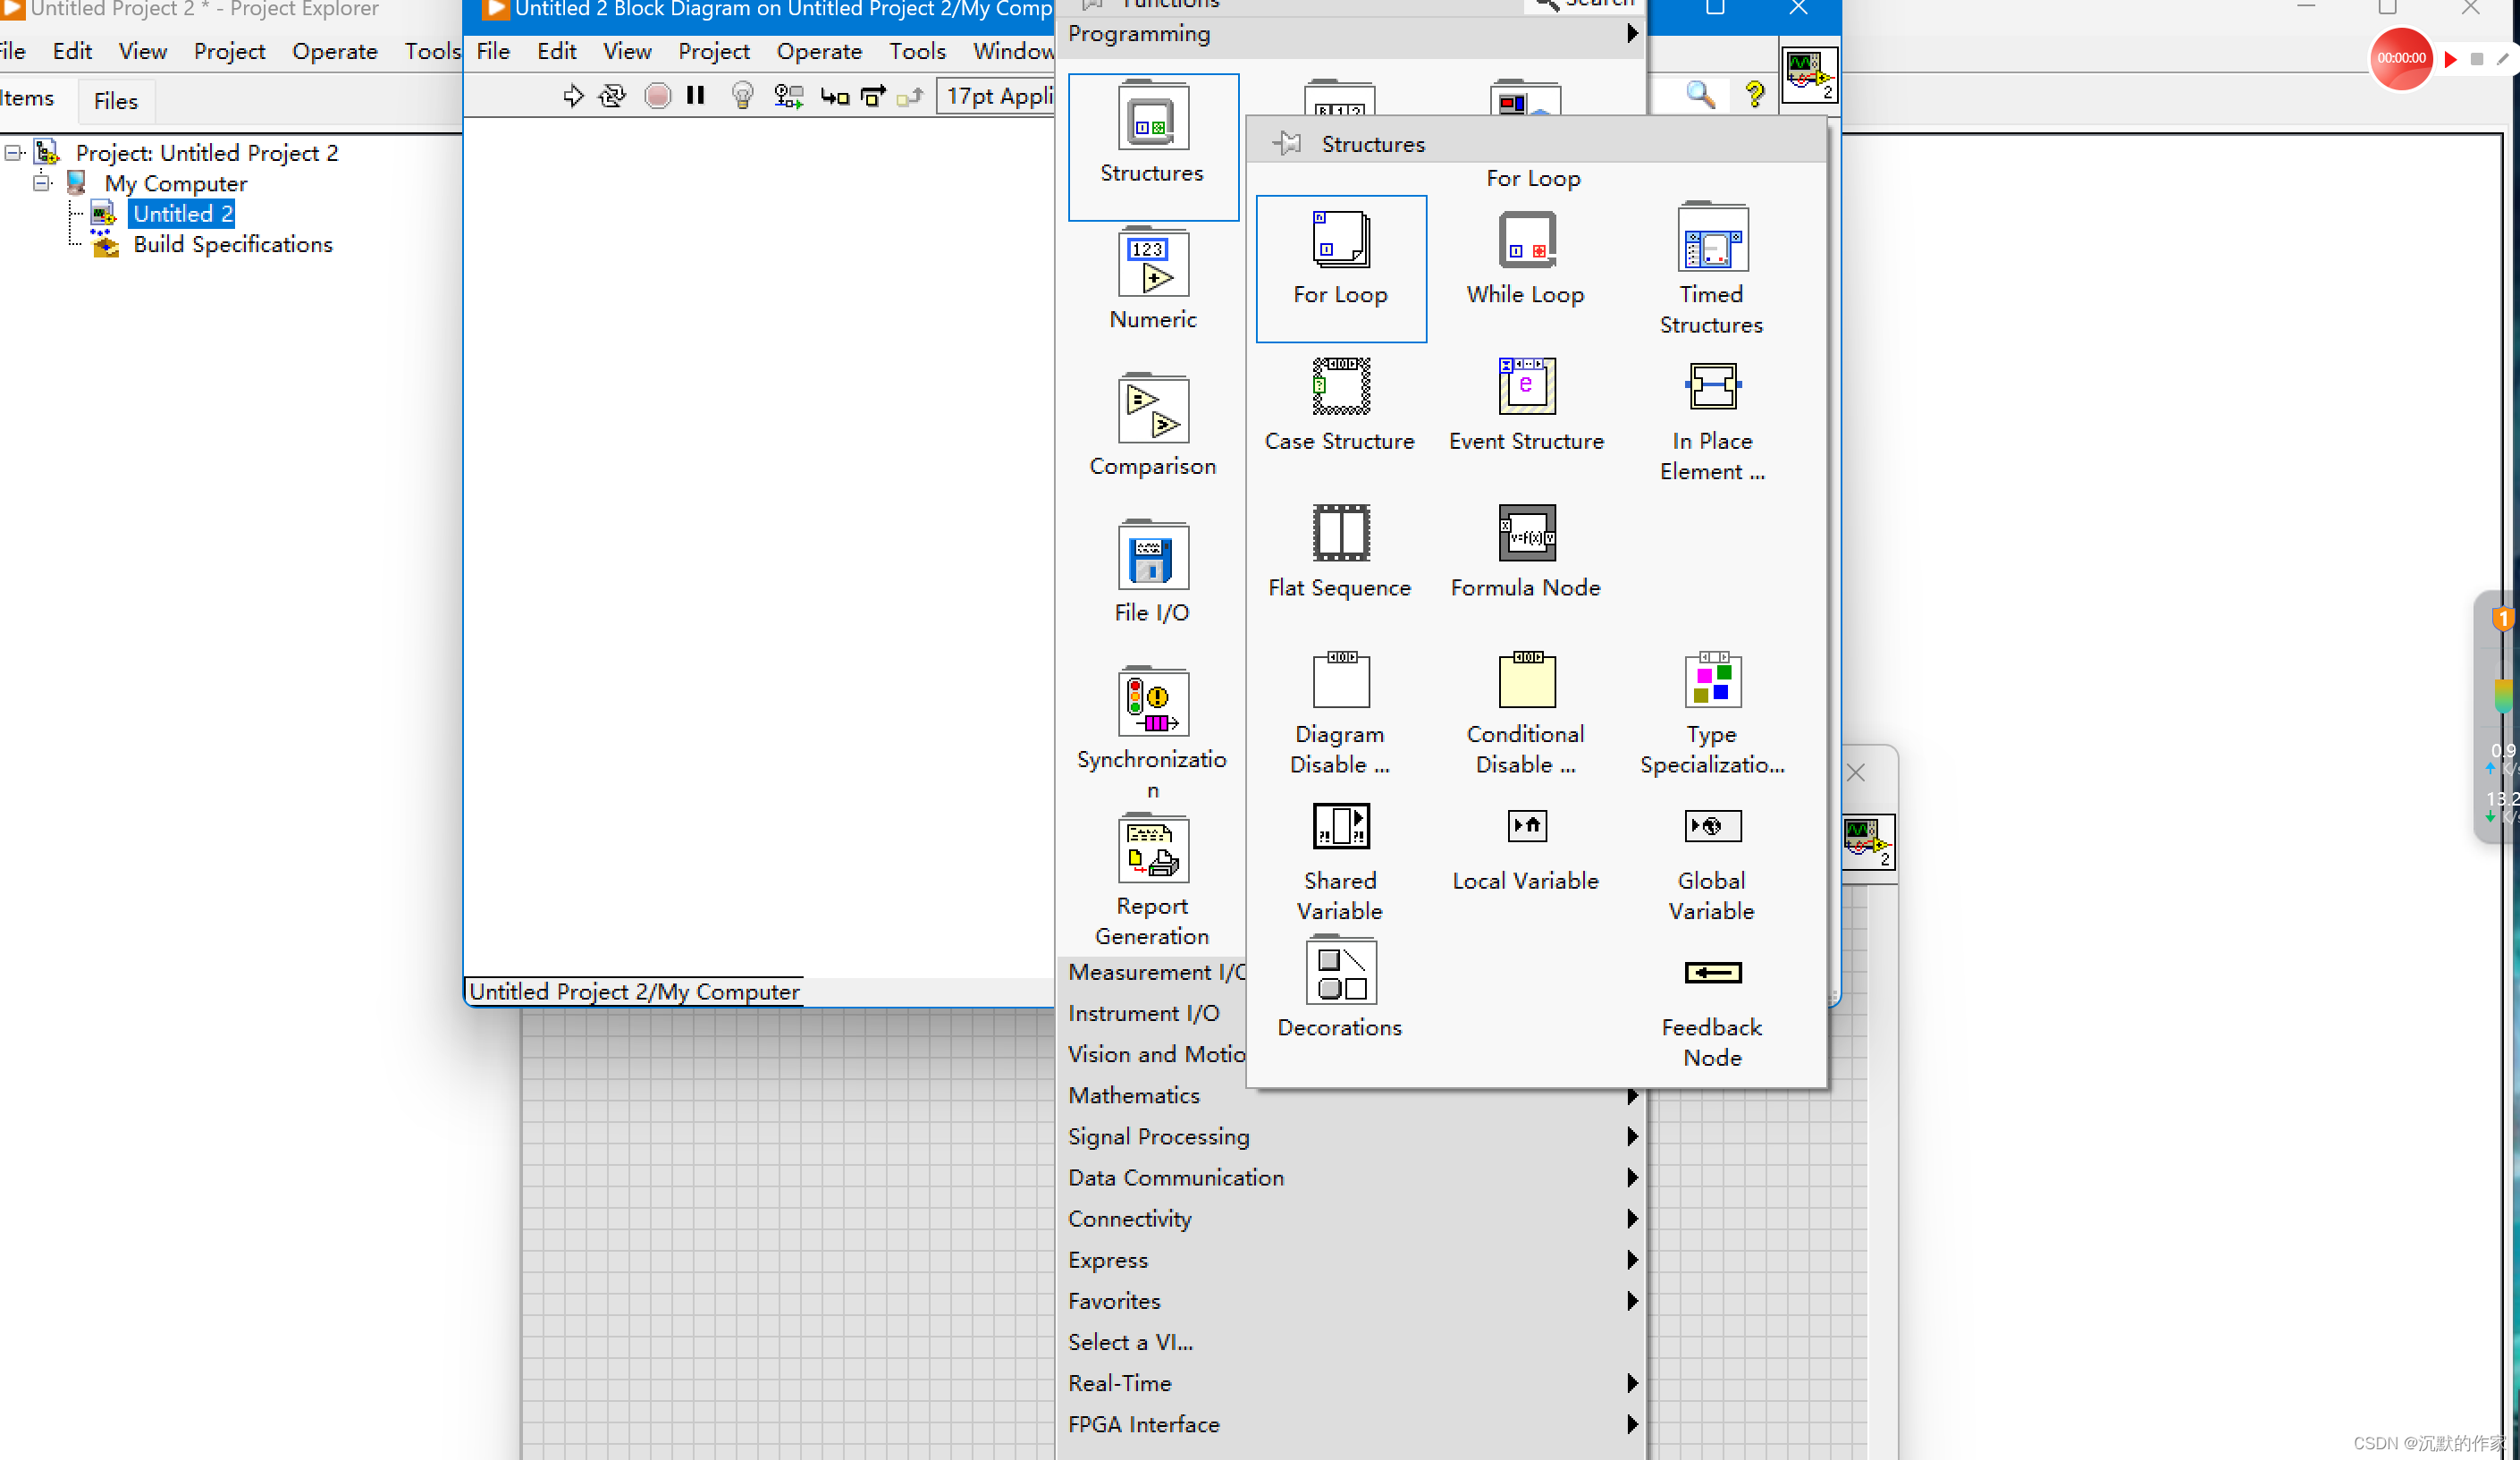Viewport: 2520px width, 1460px height.
Task: Open the Decorations subpalette
Action: [1340, 973]
